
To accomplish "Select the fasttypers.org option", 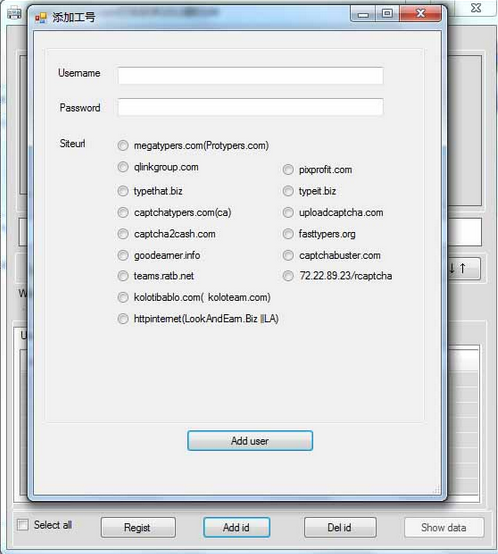I will [288, 234].
